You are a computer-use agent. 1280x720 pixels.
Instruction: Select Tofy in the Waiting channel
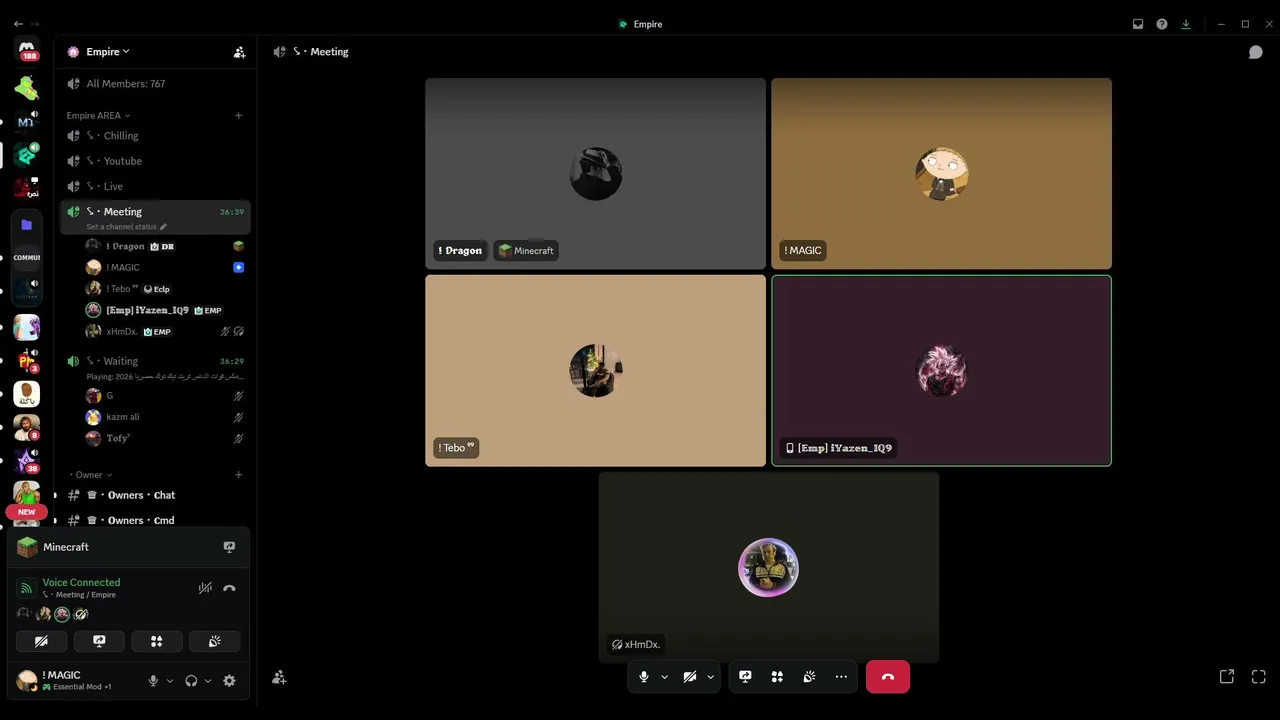165,439
